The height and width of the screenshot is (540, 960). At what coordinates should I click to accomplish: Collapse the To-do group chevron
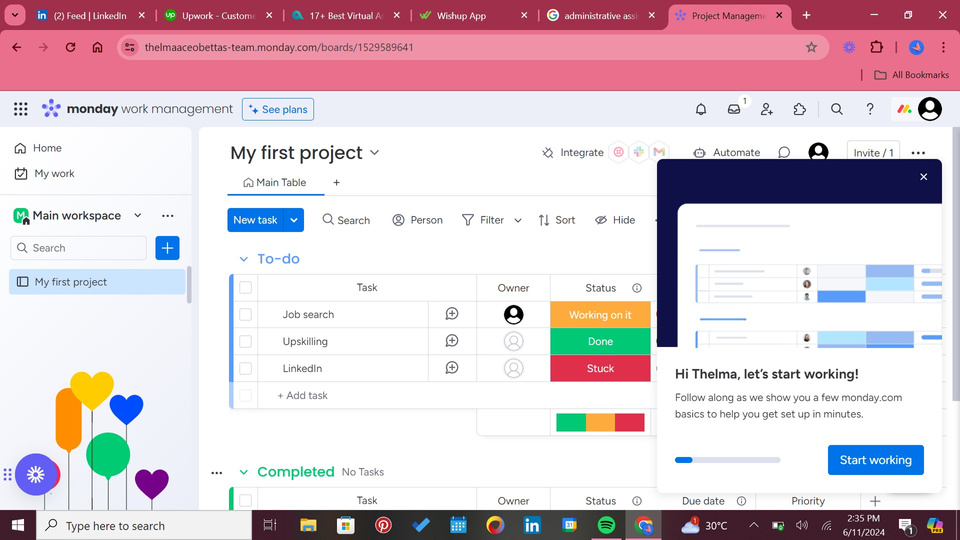click(x=243, y=259)
